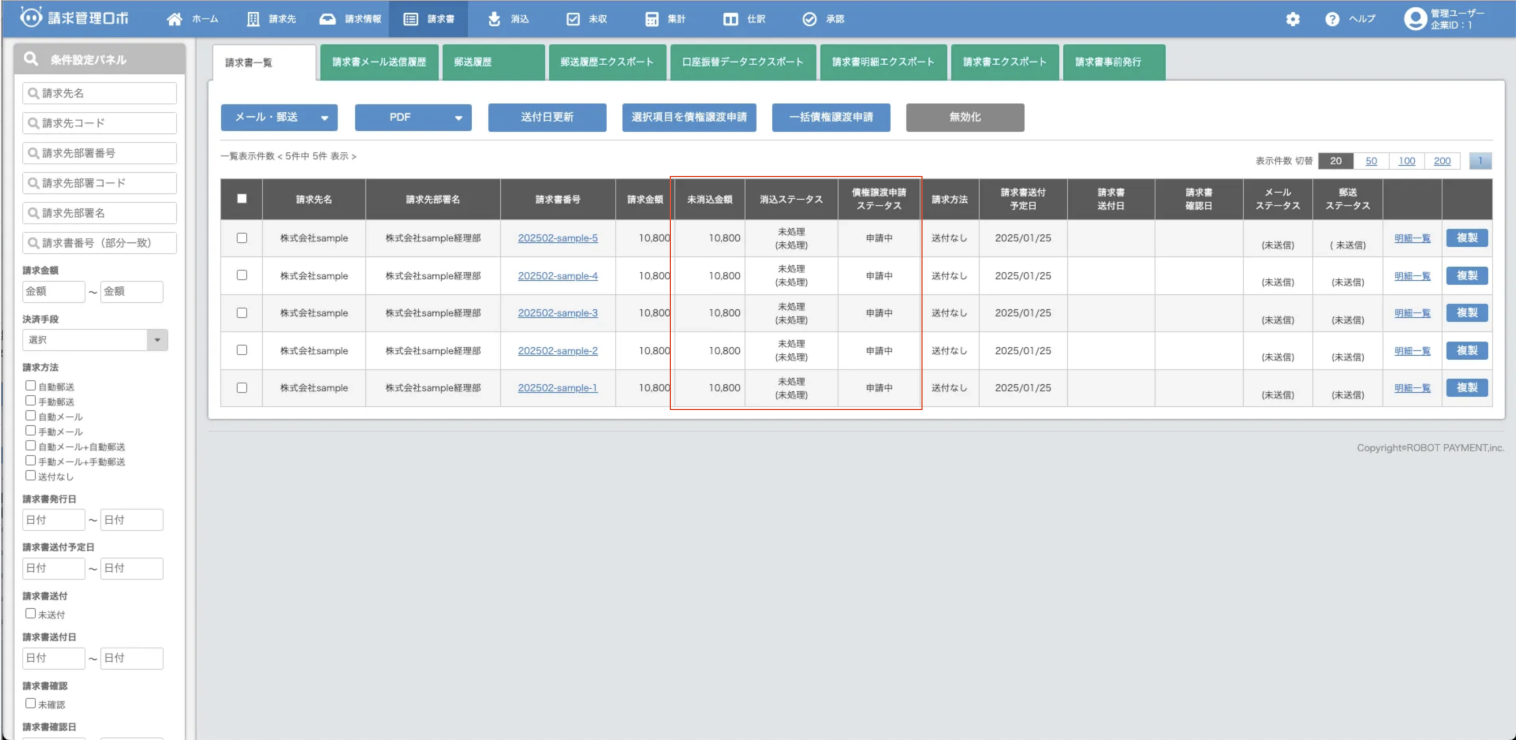The image size is (1516, 740).
Task: Click the 管理ユーザー account icon
Action: point(1415,19)
